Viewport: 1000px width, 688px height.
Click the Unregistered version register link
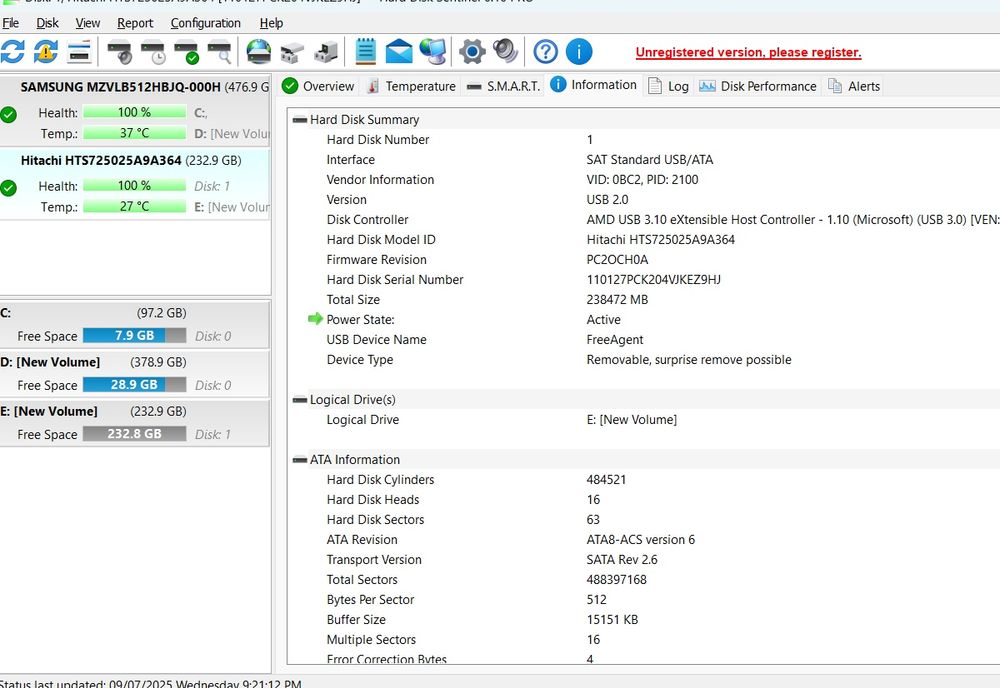pos(748,52)
